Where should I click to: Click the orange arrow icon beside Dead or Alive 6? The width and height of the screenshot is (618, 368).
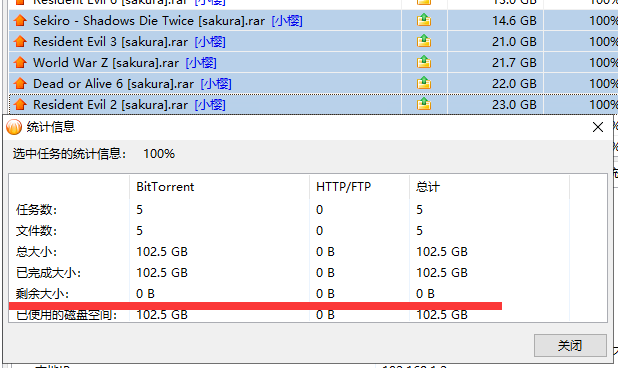pos(20,84)
